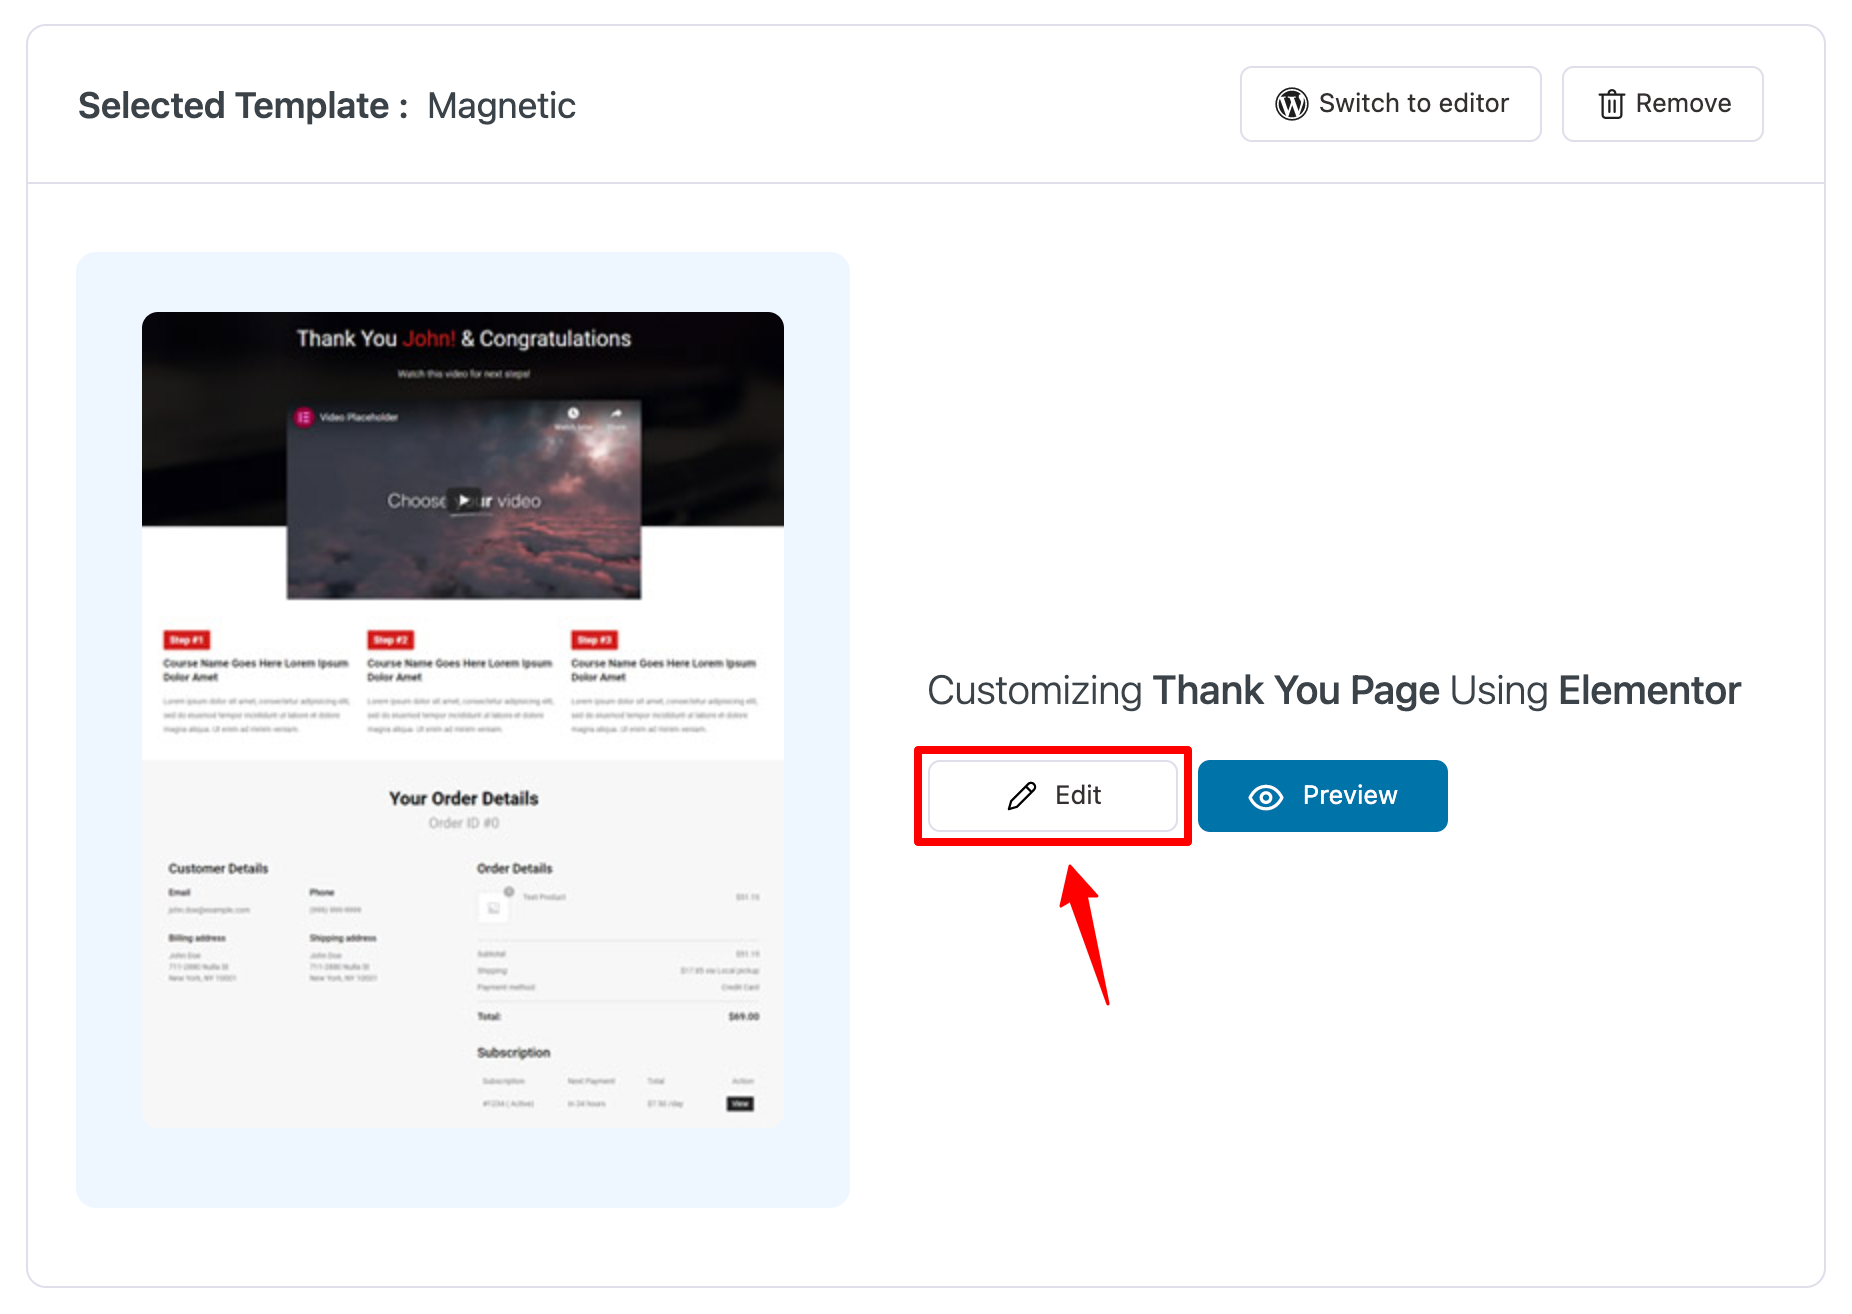
Task: Select Switch to editor
Action: point(1390,103)
